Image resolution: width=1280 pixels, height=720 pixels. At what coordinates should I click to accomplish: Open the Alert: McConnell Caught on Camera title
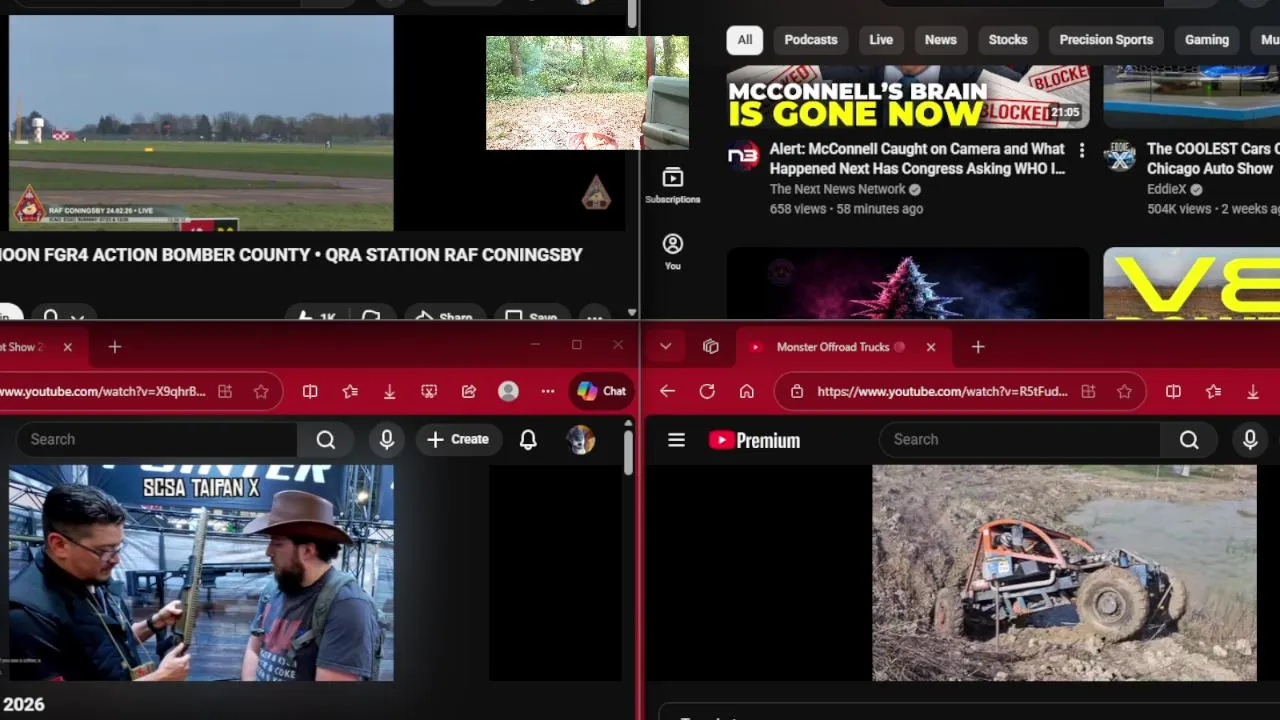(x=917, y=159)
